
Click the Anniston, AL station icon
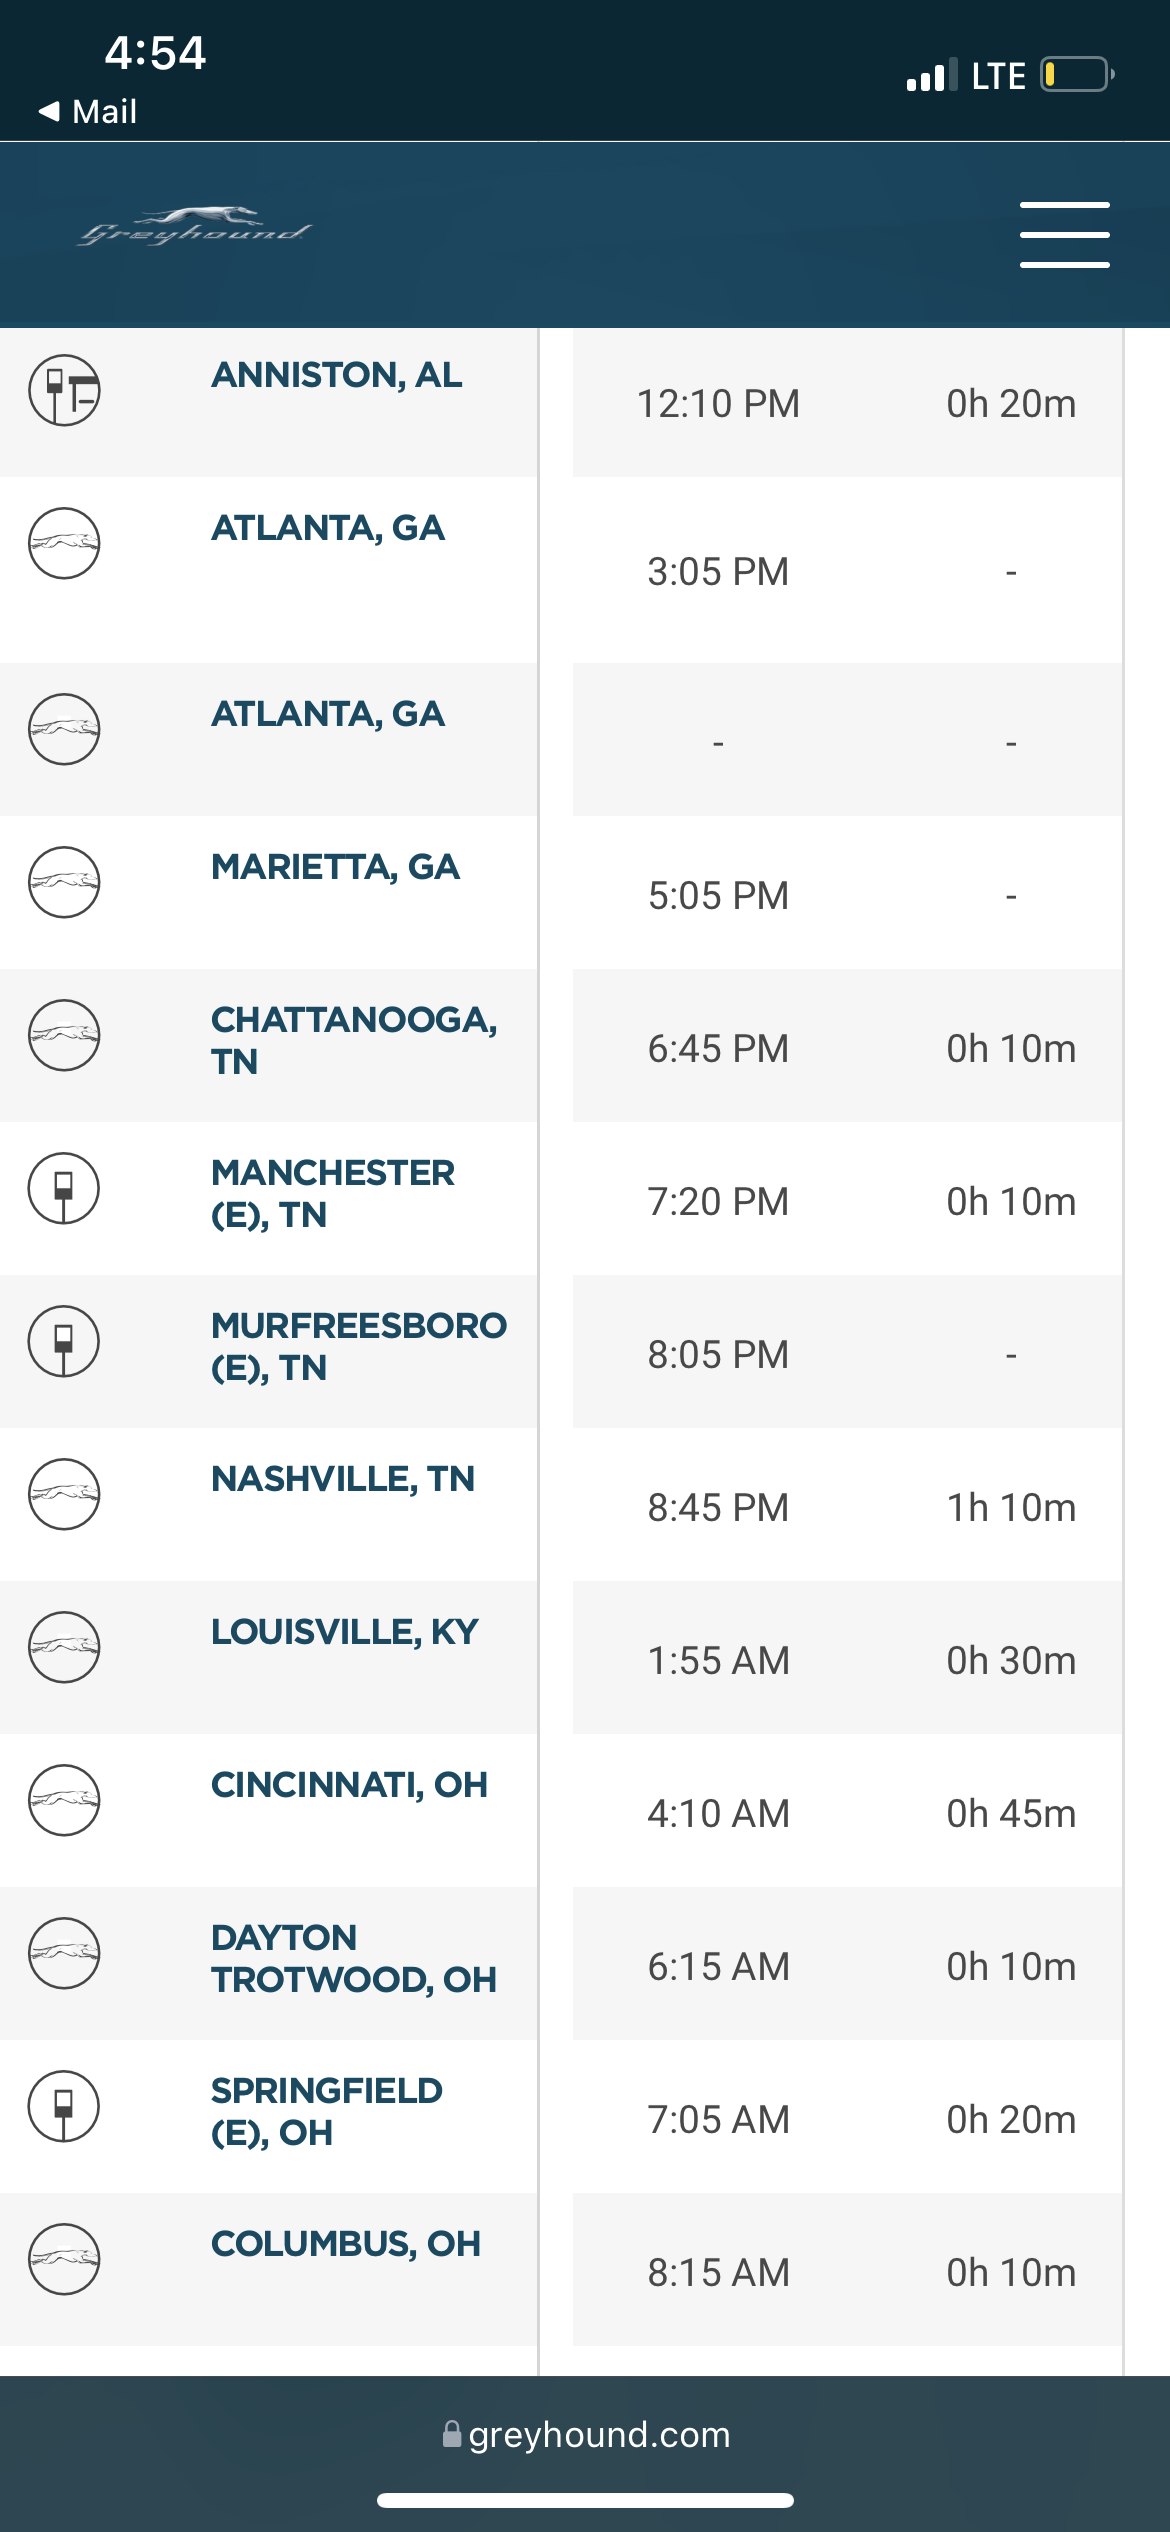point(64,390)
